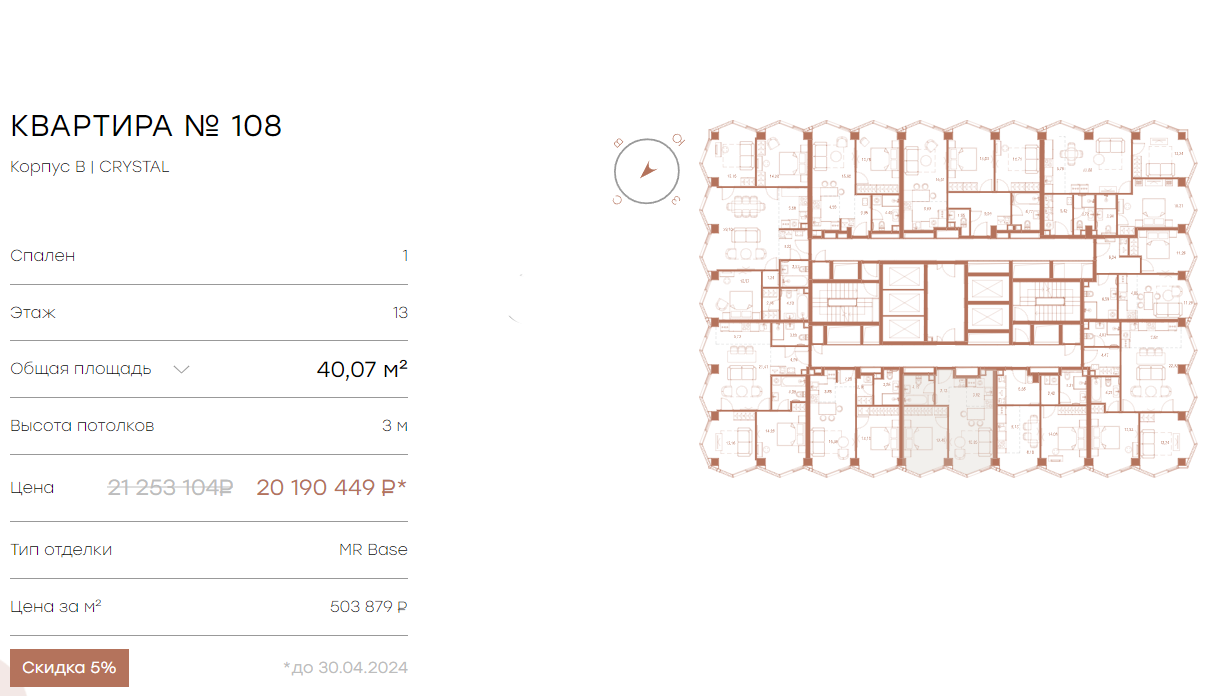Image resolution: width=1232 pixels, height=696 pixels.
Task: Click the central elevator lobby on plan
Action: (x=946, y=303)
